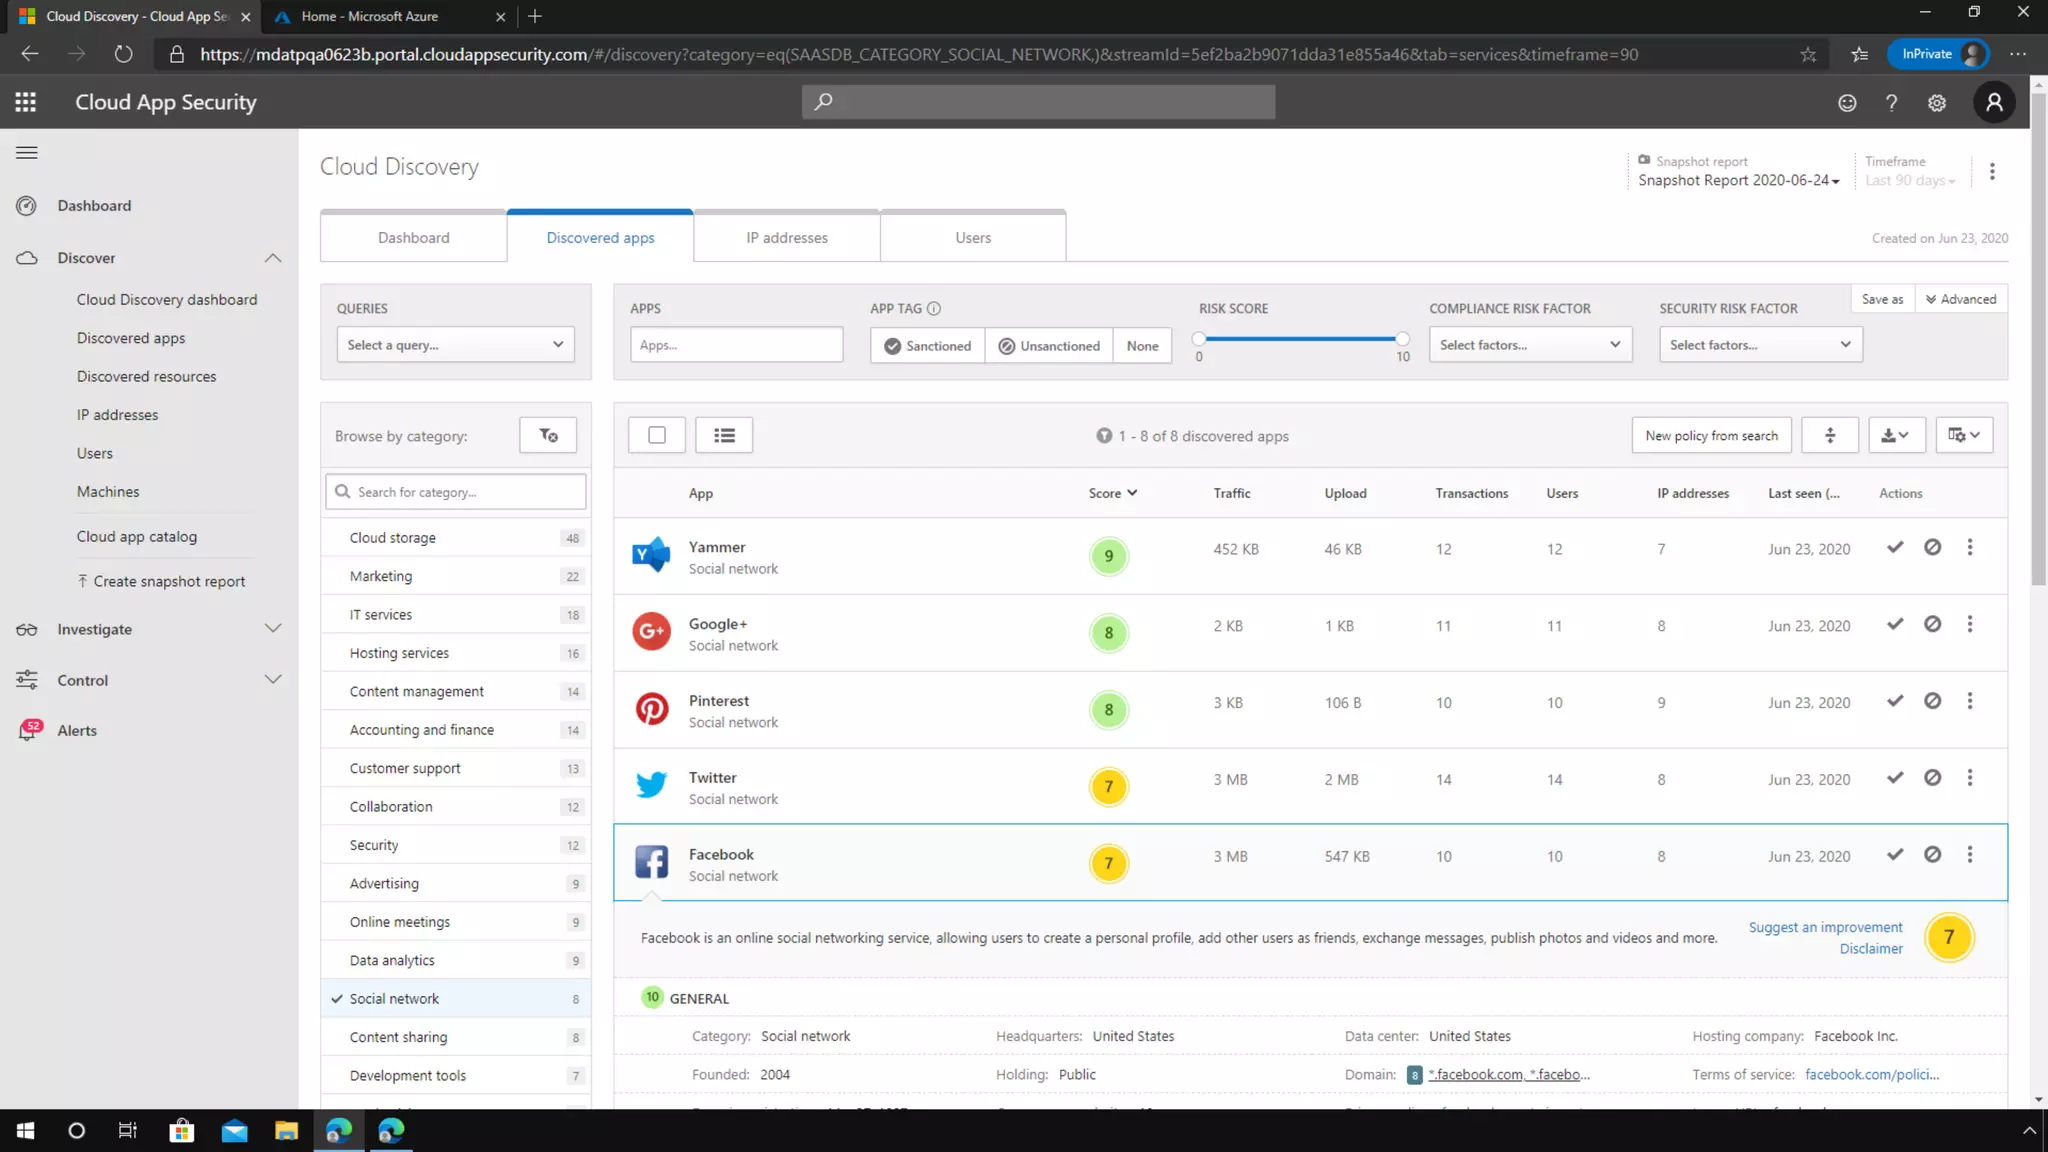The image size is (2048, 1152).
Task: Toggle the Unsanctioned app tag filter
Action: pyautogui.click(x=1048, y=345)
